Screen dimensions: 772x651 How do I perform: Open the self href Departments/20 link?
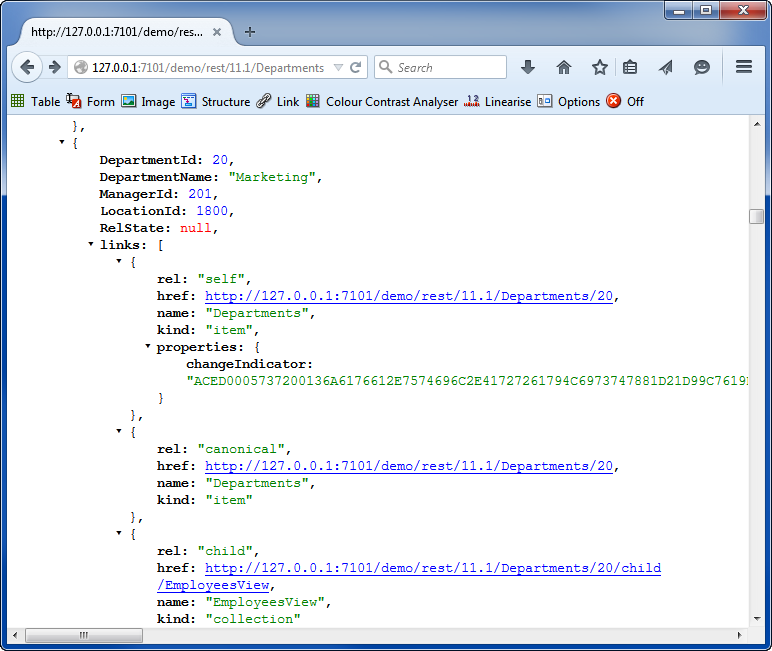[x=409, y=296]
